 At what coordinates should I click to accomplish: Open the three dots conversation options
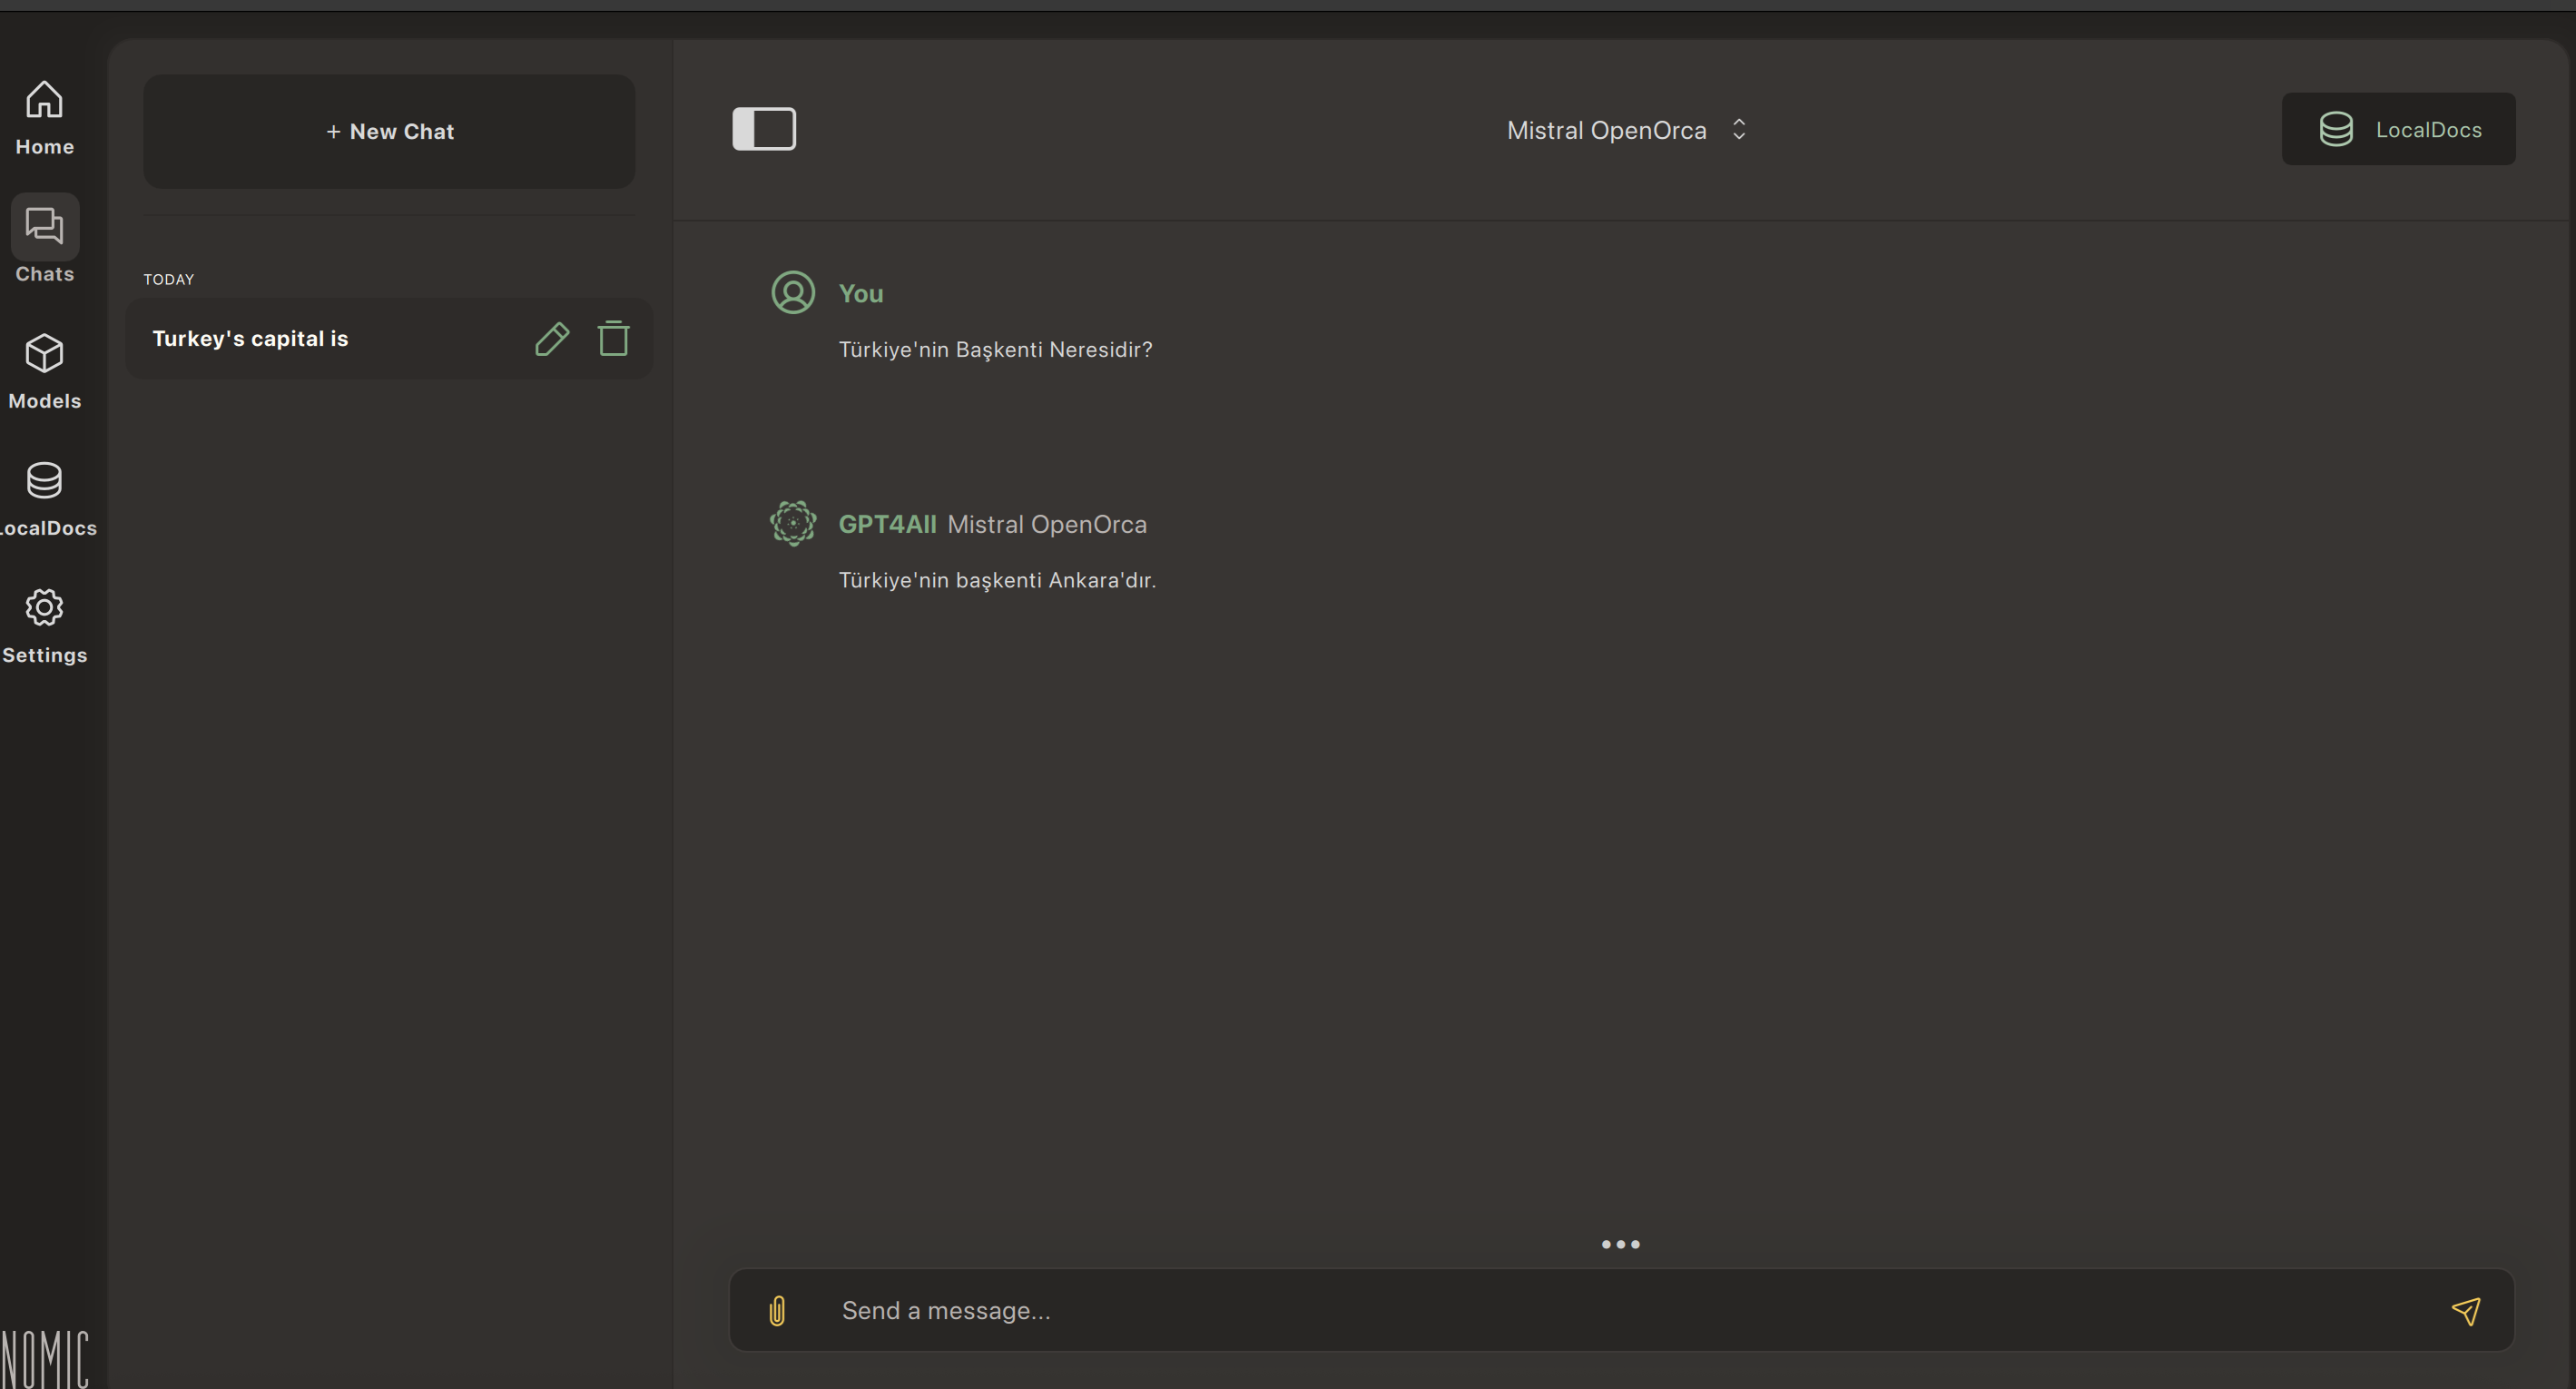1620,1244
